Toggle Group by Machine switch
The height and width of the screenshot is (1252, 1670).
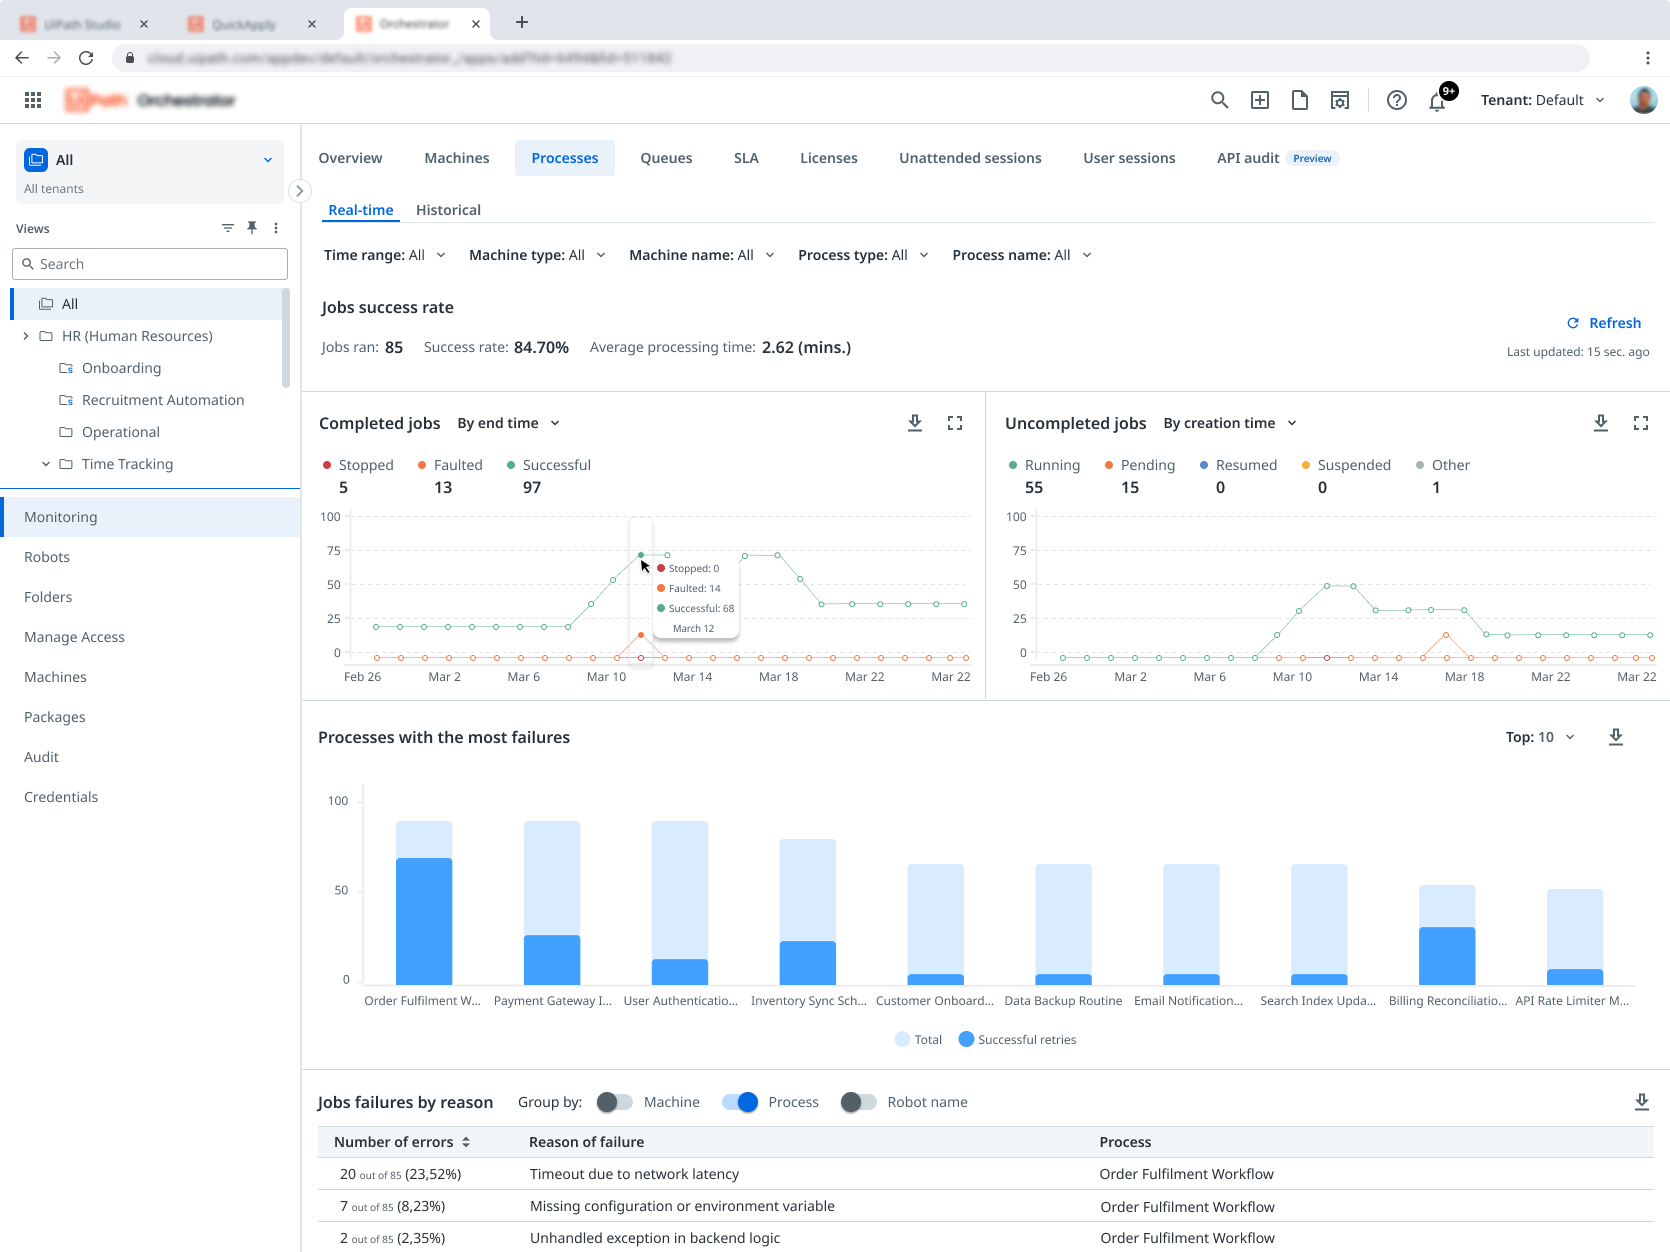point(615,1102)
